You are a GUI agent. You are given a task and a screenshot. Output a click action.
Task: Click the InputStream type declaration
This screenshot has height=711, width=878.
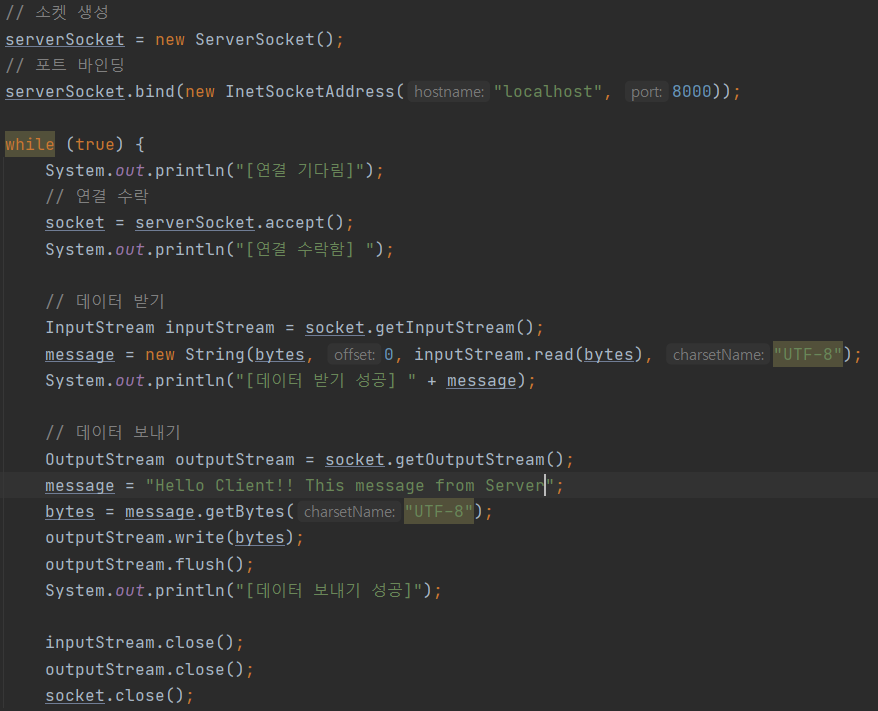100,328
